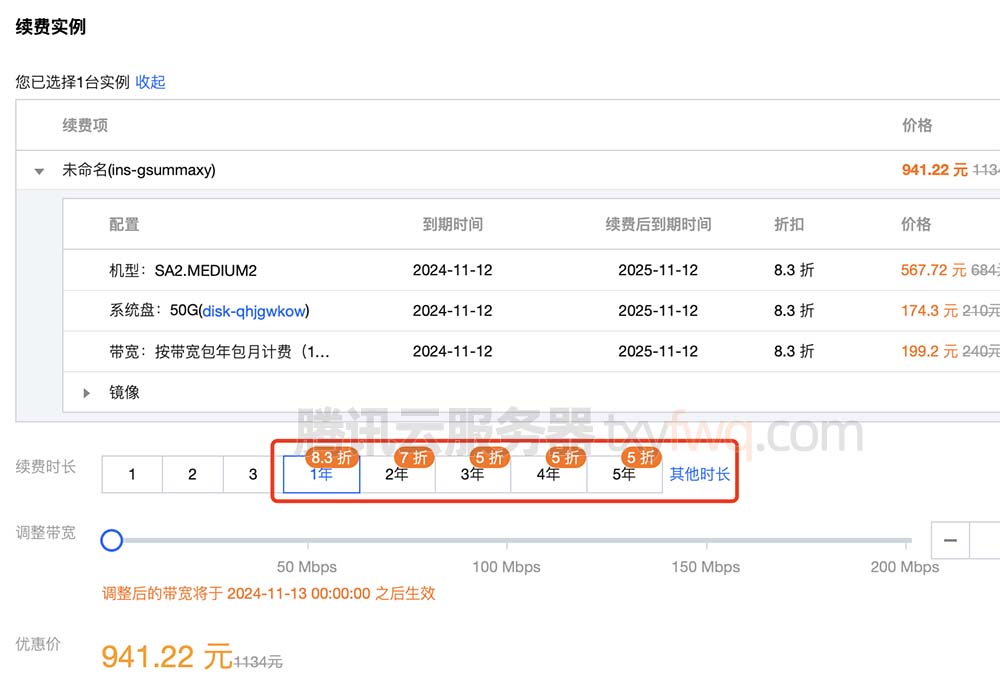Click the bandwidth slider handle
1000x685 pixels.
point(112,540)
